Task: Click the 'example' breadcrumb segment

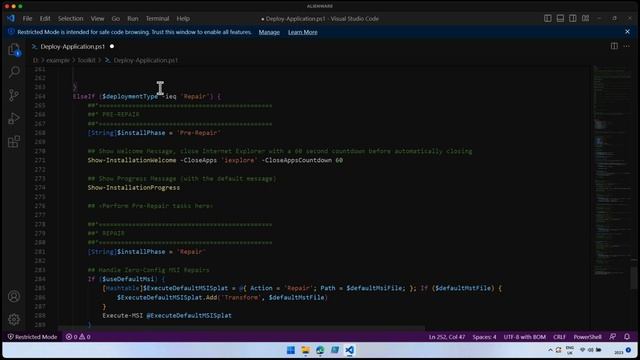Action: pyautogui.click(x=58, y=60)
